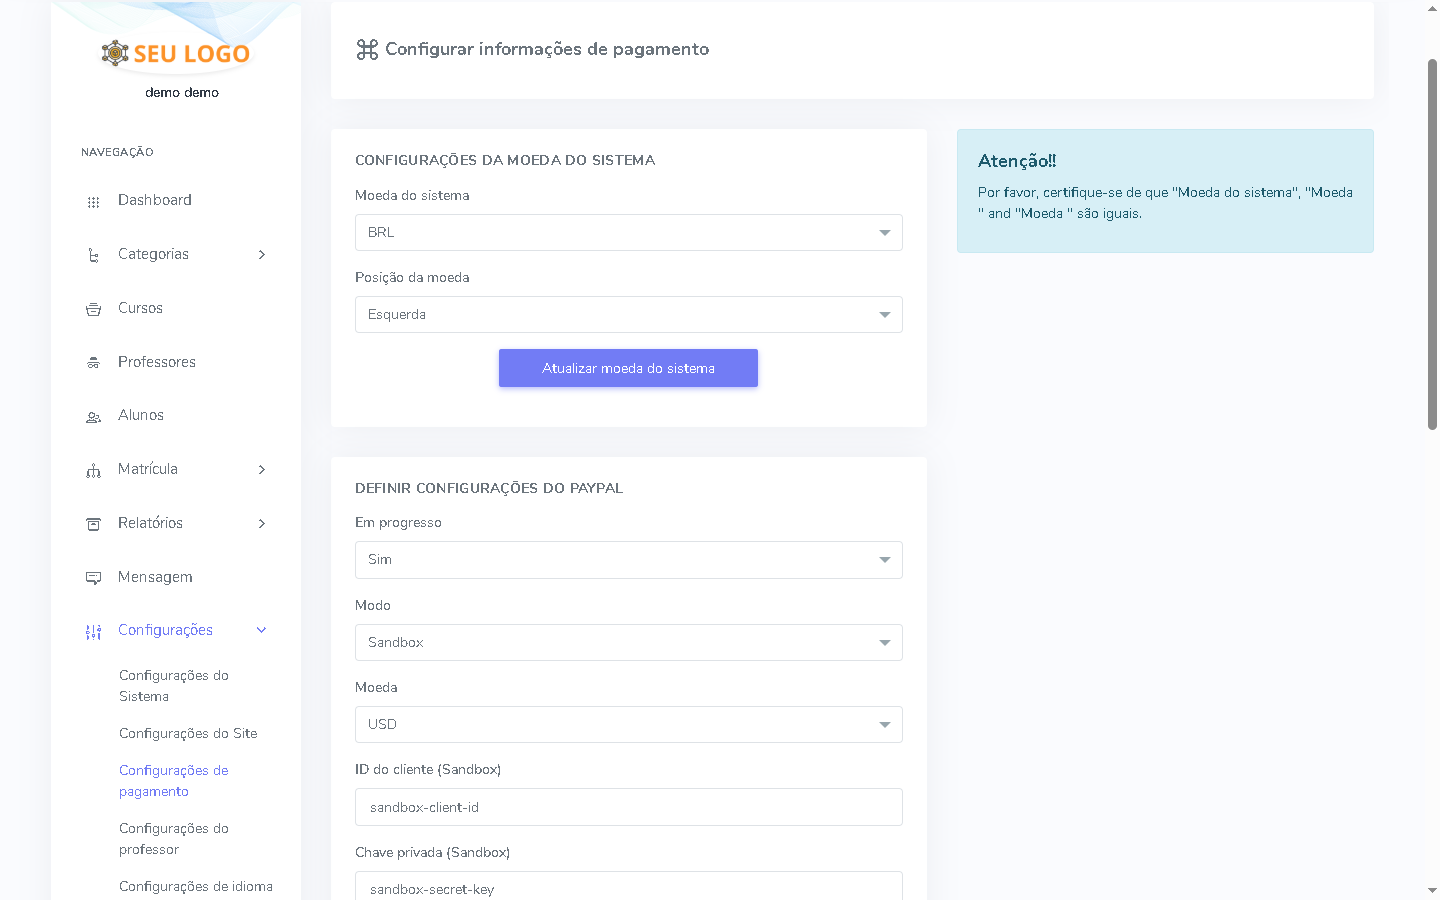Open the PayPal Modo Sandbox dropdown
Viewport: 1440px width, 900px height.
pyautogui.click(x=628, y=643)
